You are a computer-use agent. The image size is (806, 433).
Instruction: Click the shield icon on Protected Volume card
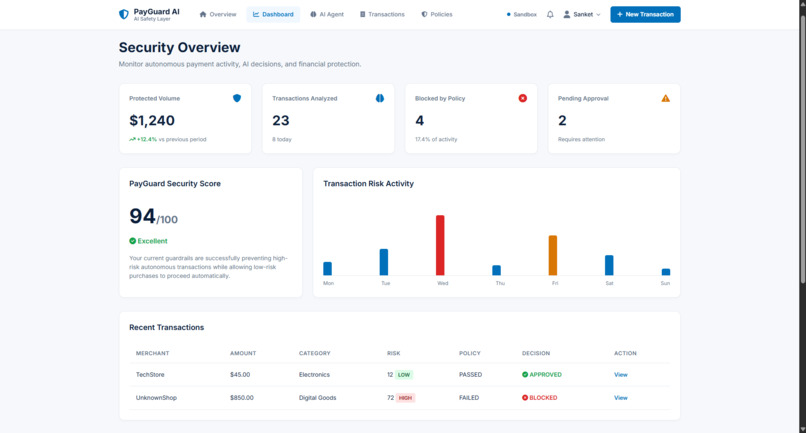236,98
